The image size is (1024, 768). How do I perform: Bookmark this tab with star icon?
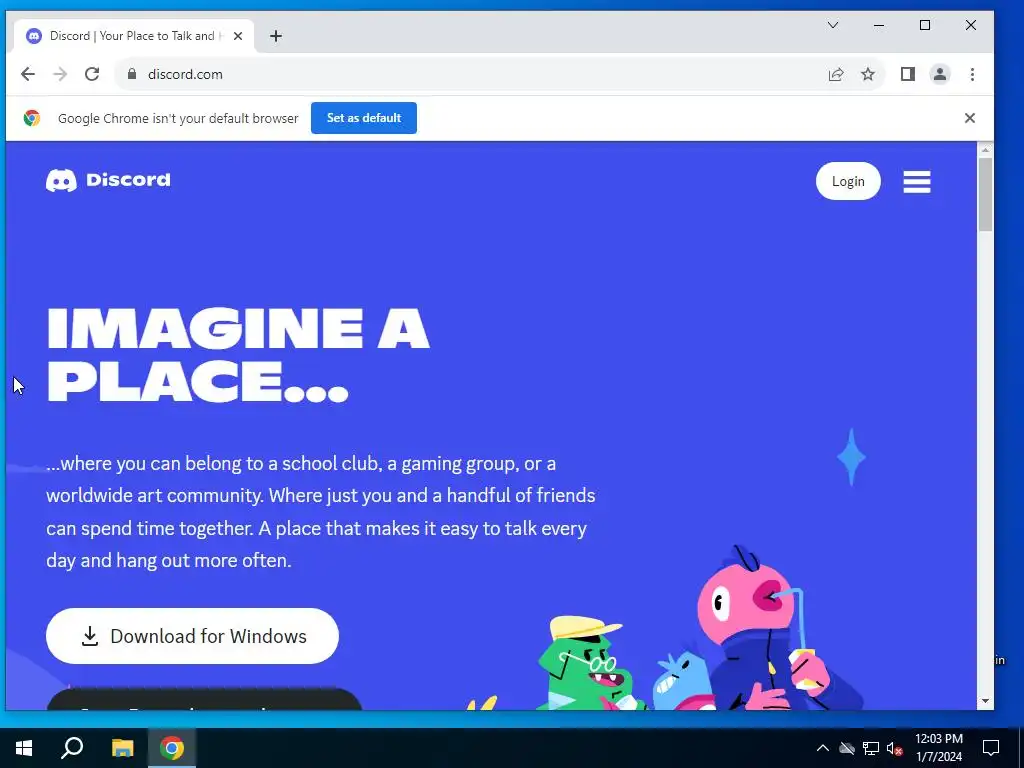pos(867,74)
